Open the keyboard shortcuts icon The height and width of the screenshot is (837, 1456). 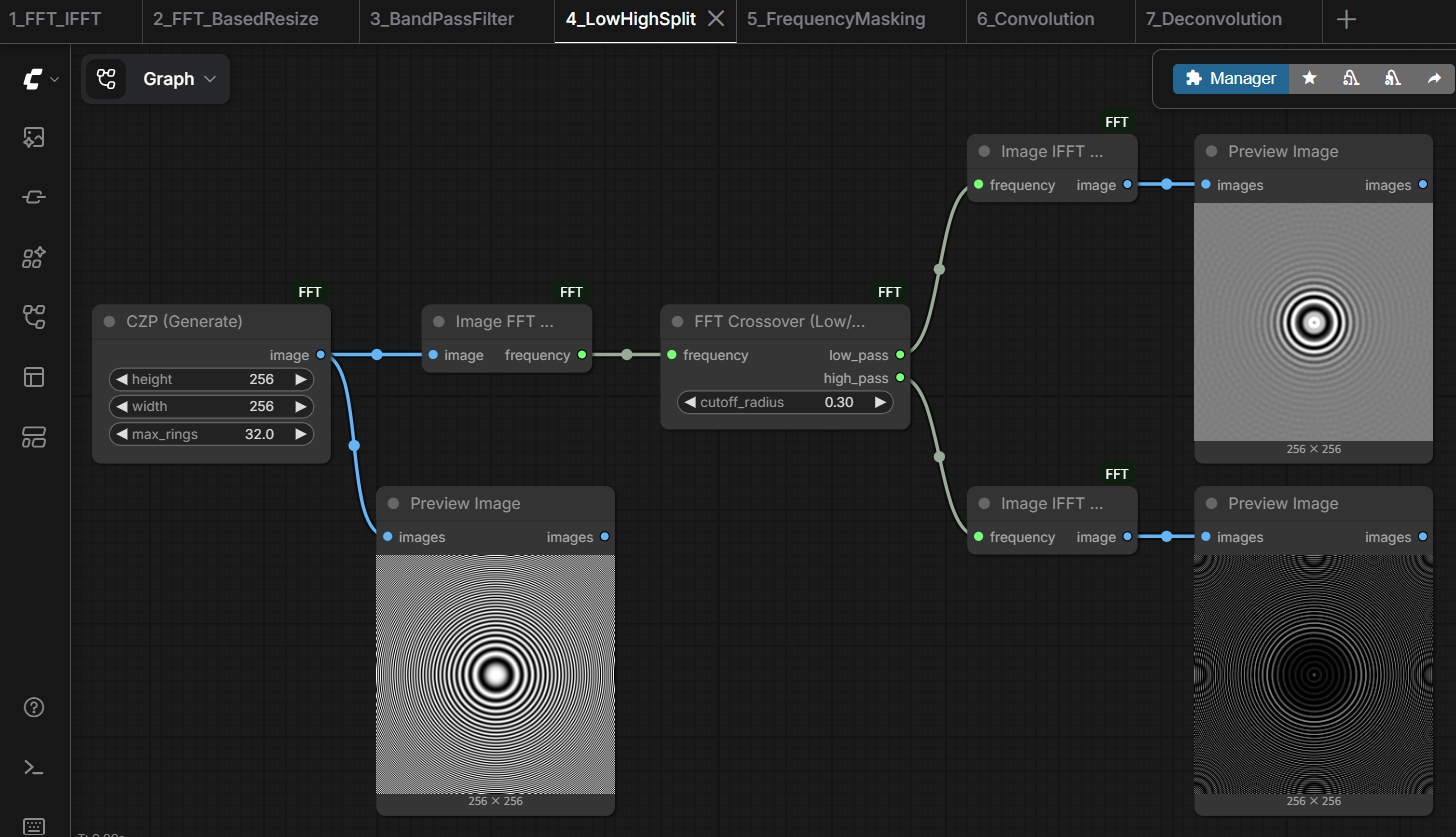tap(34, 826)
